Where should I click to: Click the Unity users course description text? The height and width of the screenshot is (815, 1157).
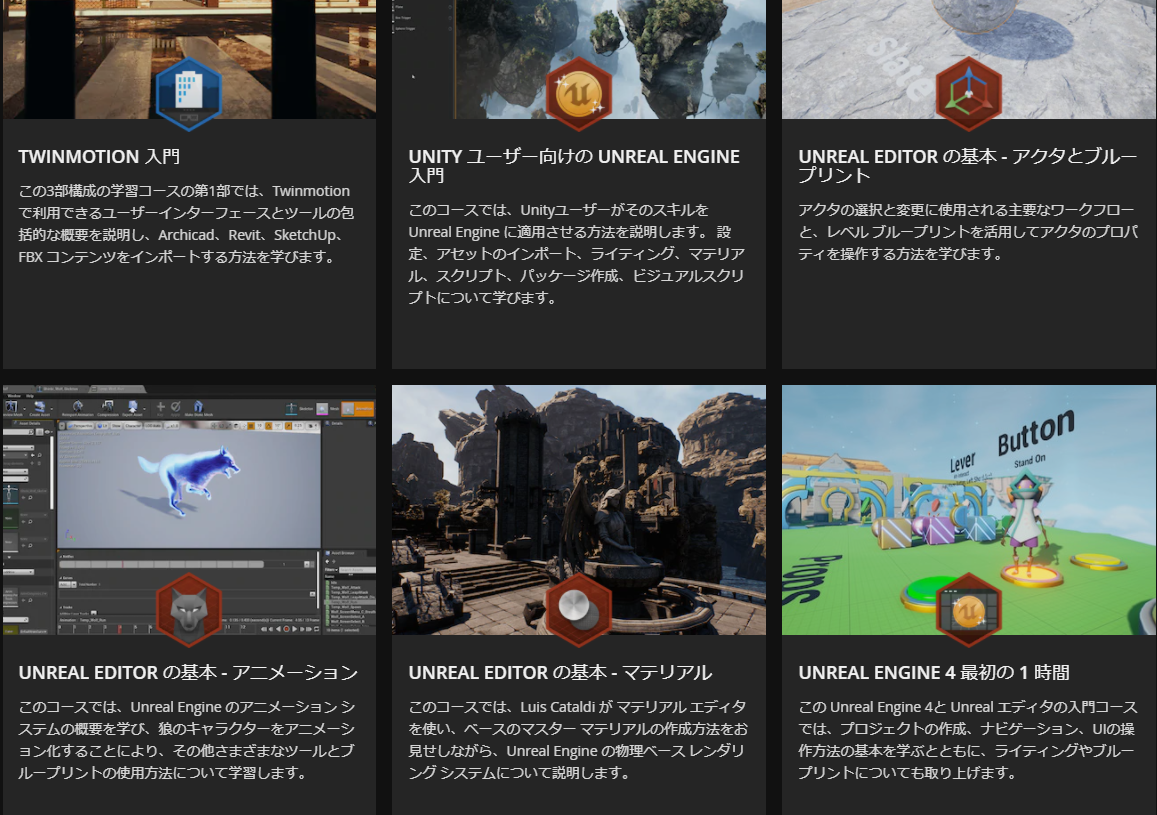(577, 254)
